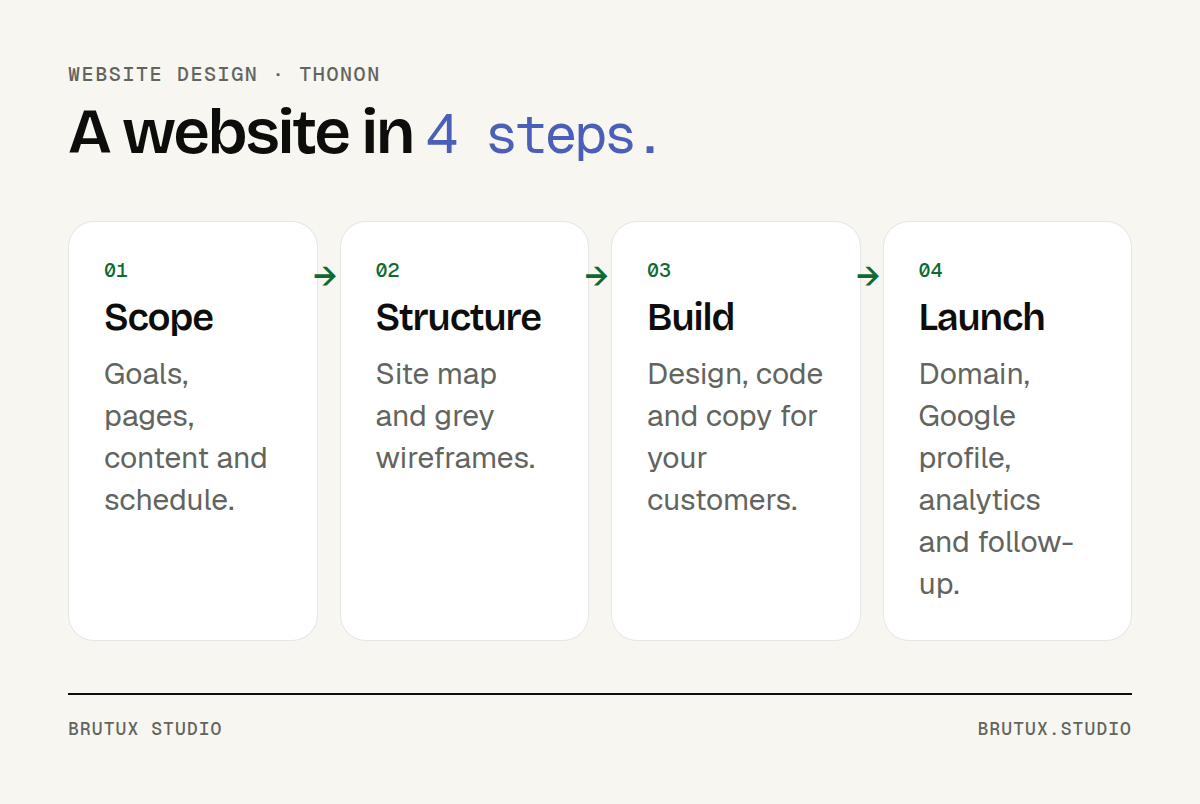Click the arrow between Build and Launch
Viewport: 1200px width, 804px height.
point(868,276)
